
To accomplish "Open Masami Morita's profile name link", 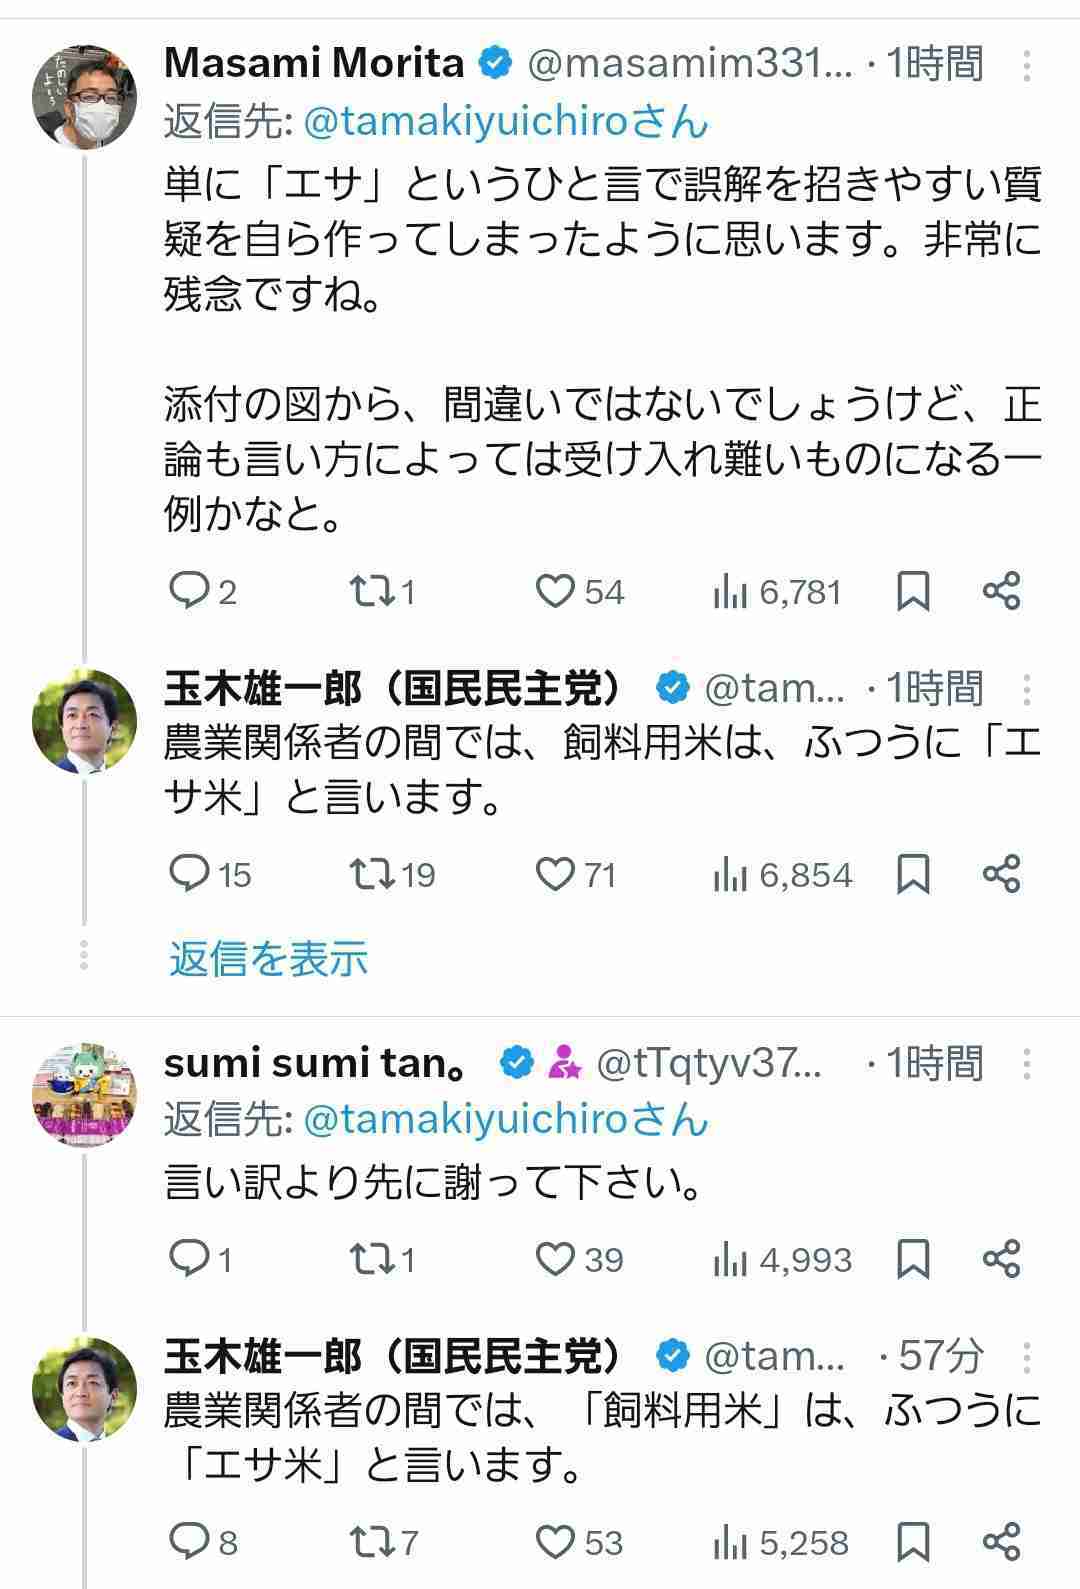I will 314,64.
